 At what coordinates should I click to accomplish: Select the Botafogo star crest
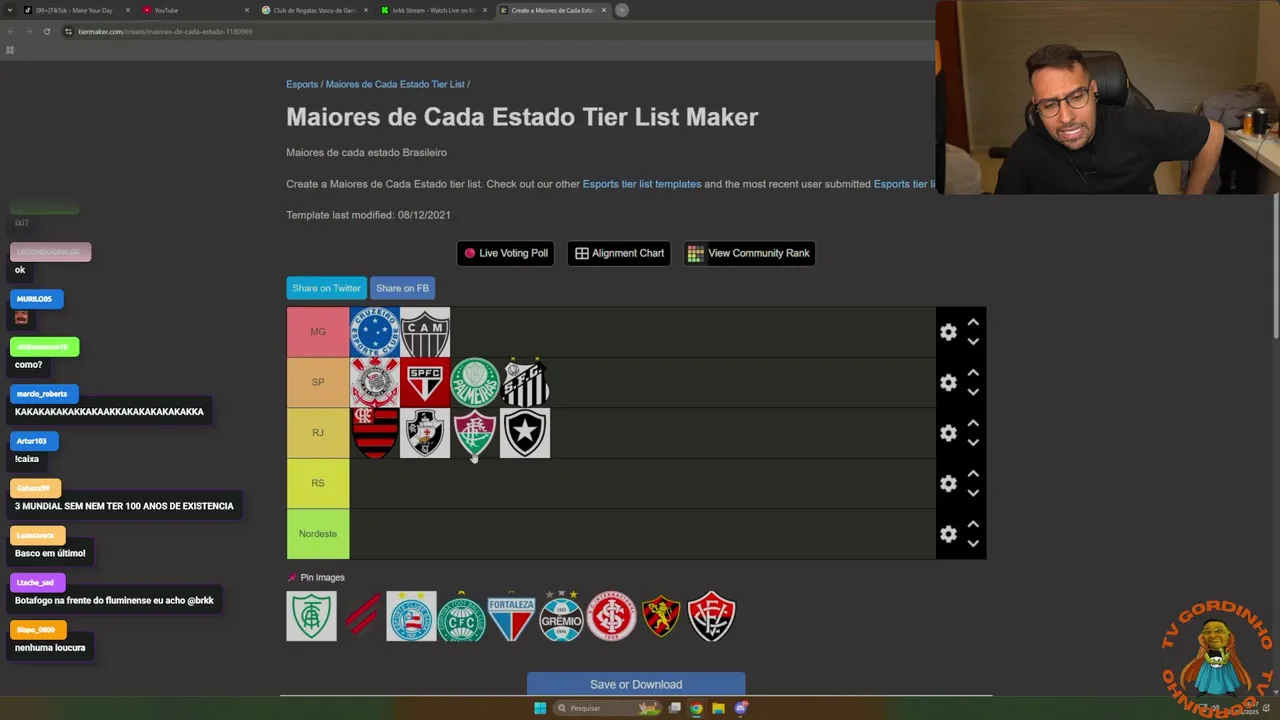pyautogui.click(x=525, y=433)
